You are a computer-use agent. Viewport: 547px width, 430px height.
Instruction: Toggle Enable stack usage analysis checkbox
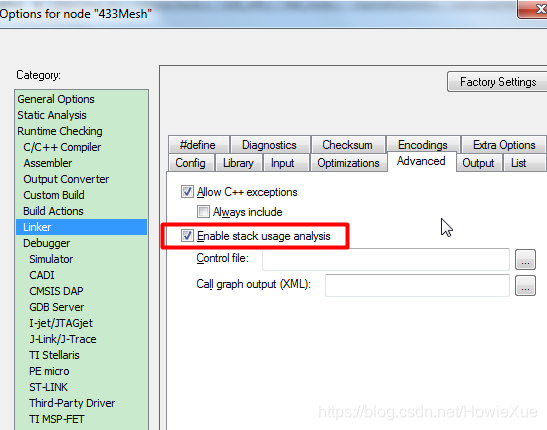187,235
